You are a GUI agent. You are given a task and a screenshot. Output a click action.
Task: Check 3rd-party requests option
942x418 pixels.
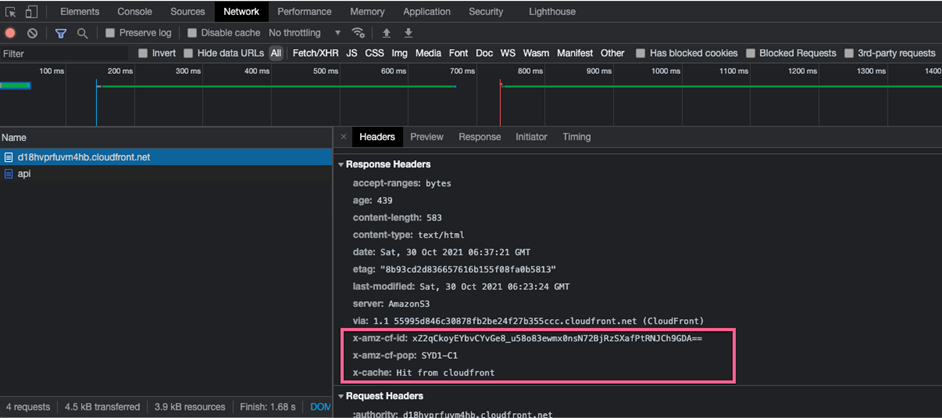pyautogui.click(x=849, y=53)
